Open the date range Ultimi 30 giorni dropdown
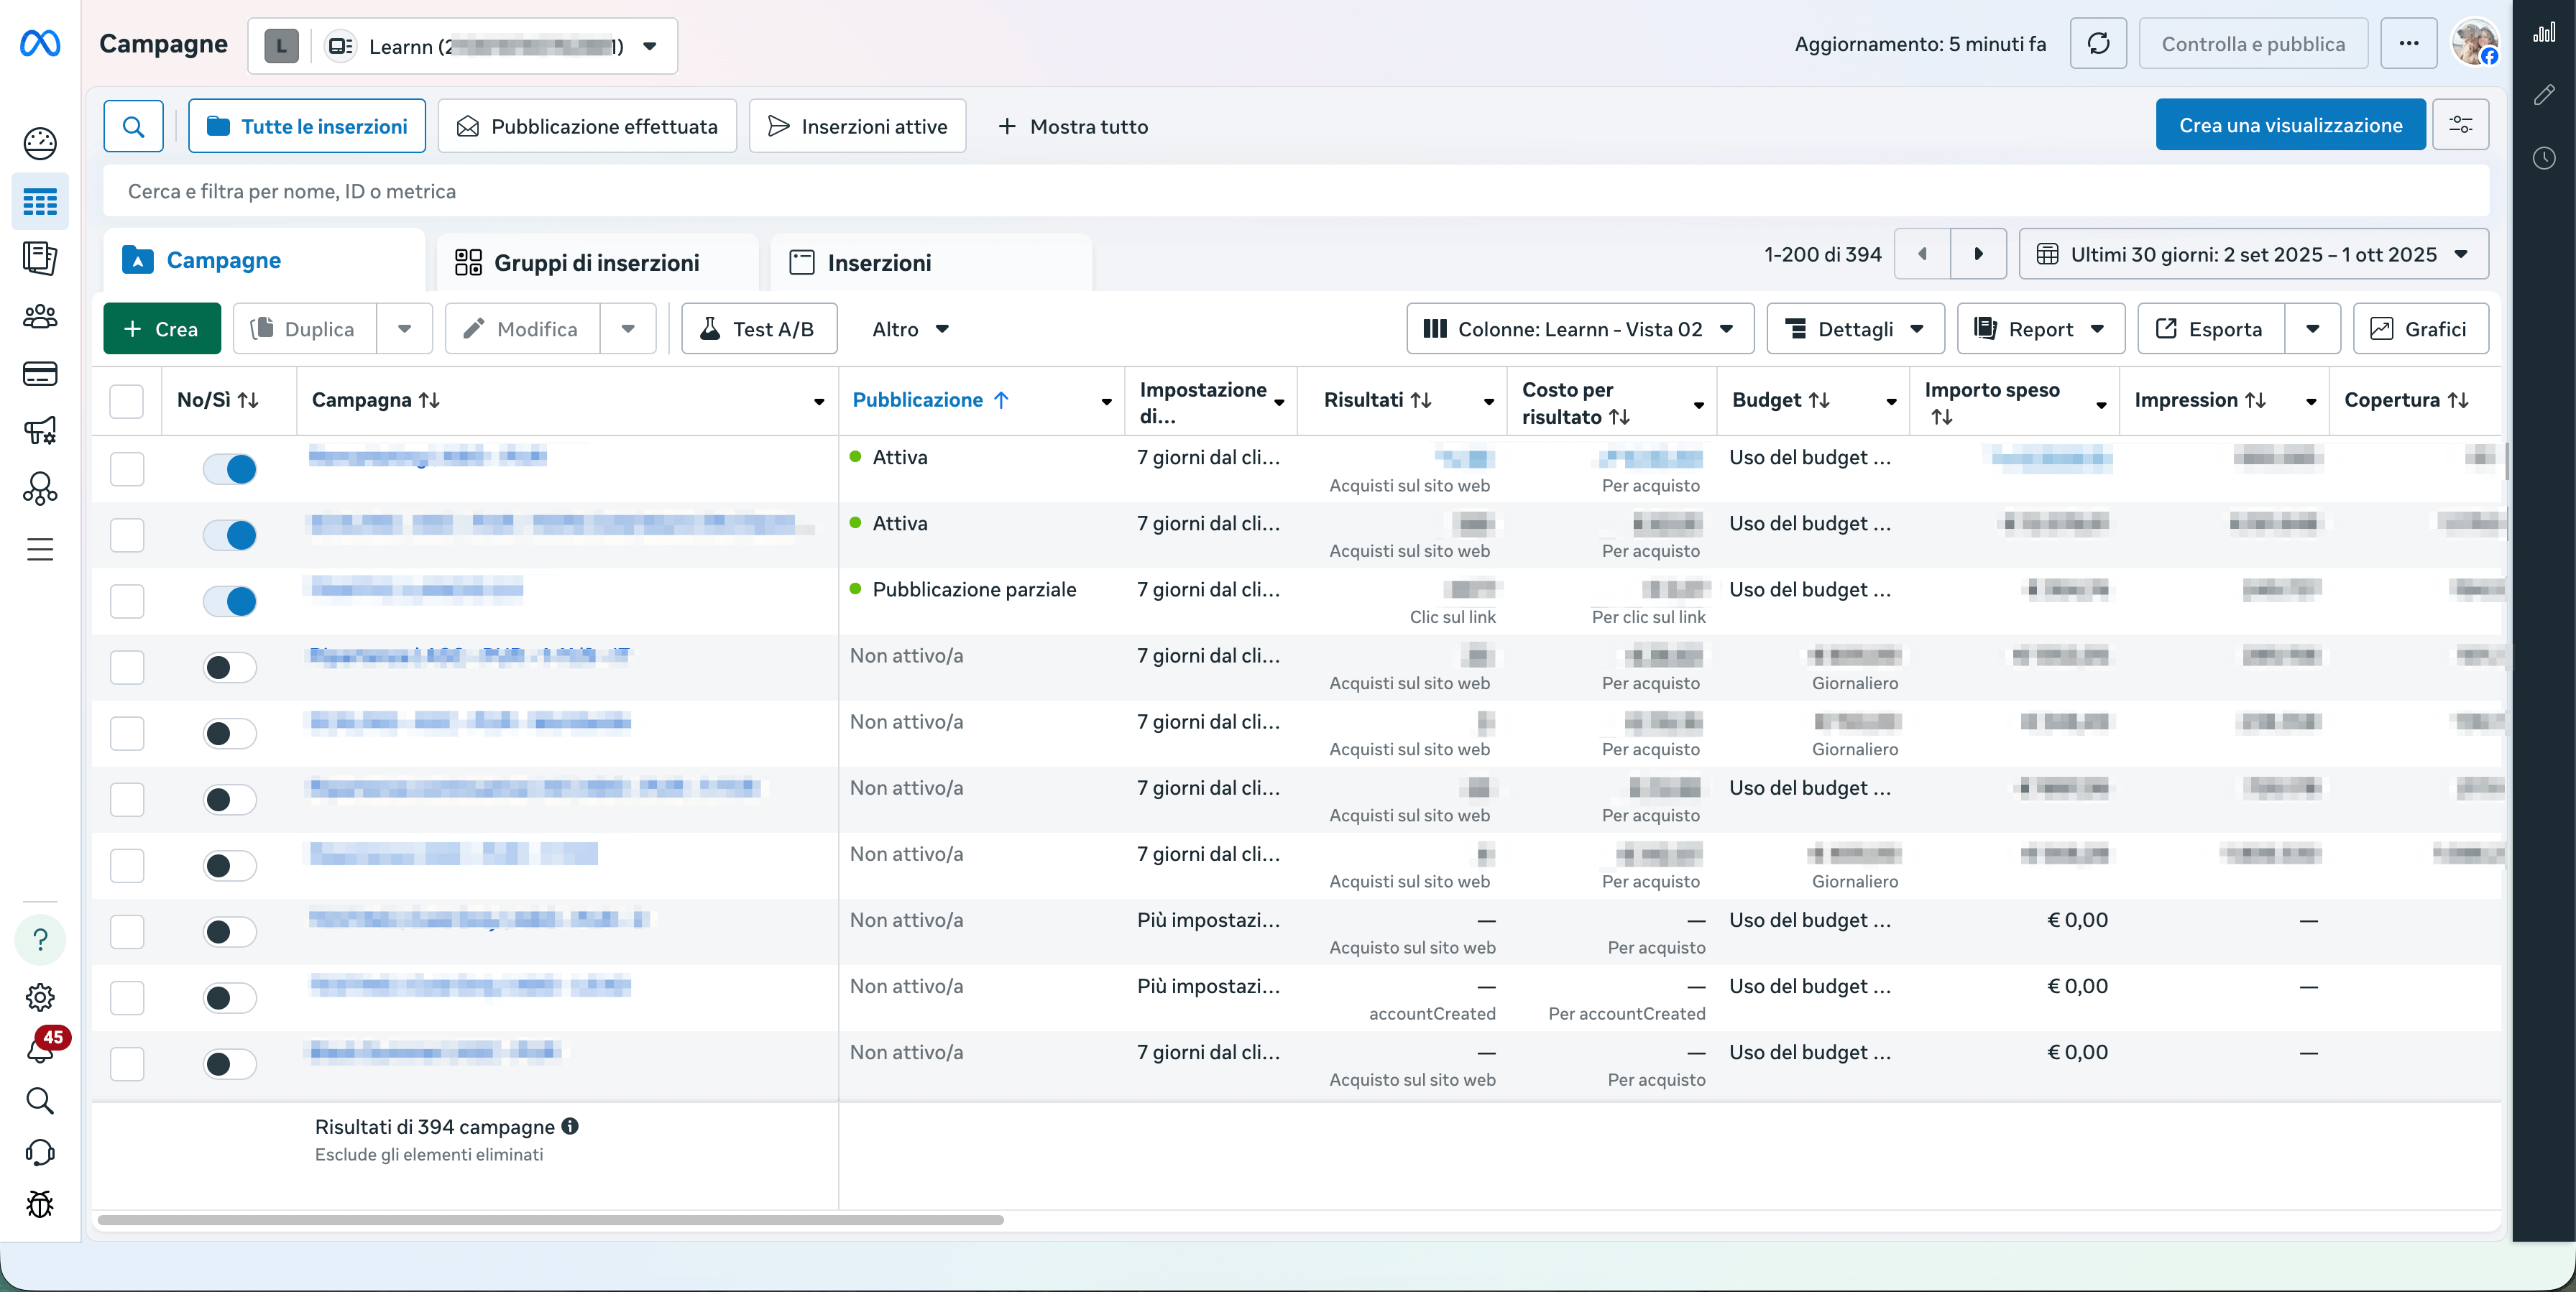This screenshot has width=2576, height=1292. [x=2253, y=255]
